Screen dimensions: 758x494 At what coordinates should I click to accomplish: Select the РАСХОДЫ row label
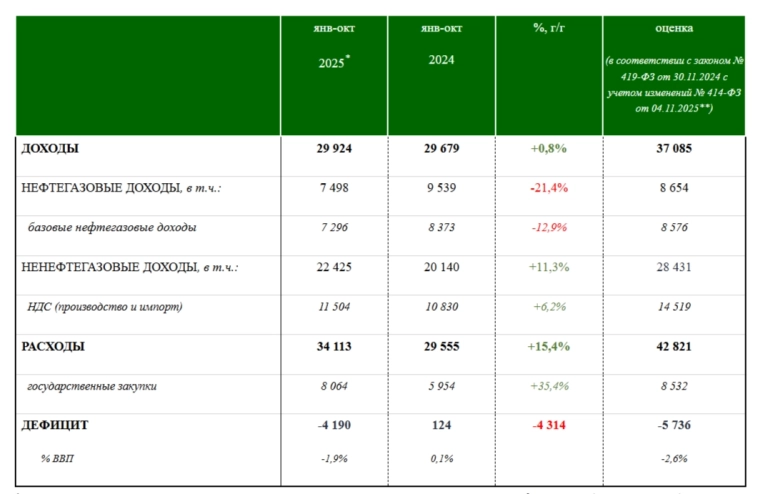click(53, 346)
